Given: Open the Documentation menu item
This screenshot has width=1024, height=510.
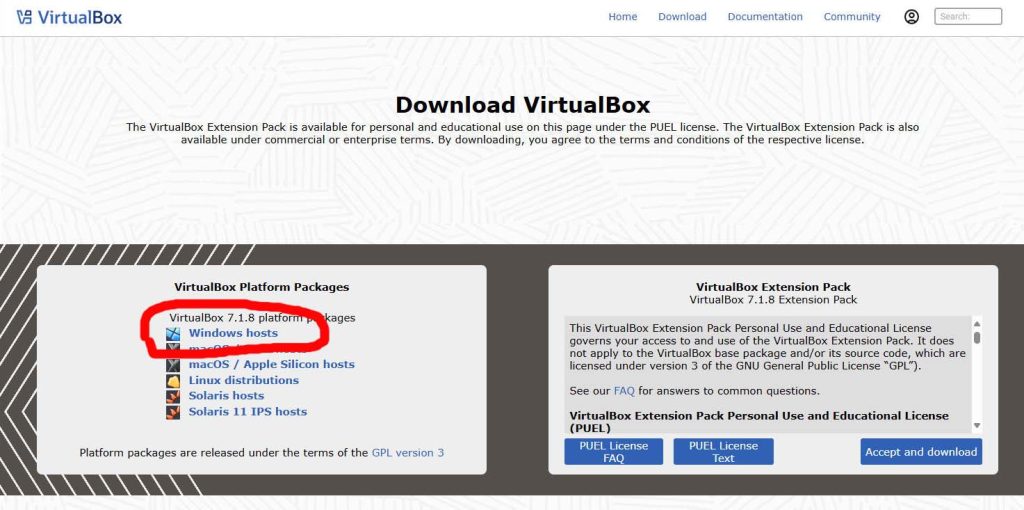Looking at the screenshot, I should (x=765, y=17).
